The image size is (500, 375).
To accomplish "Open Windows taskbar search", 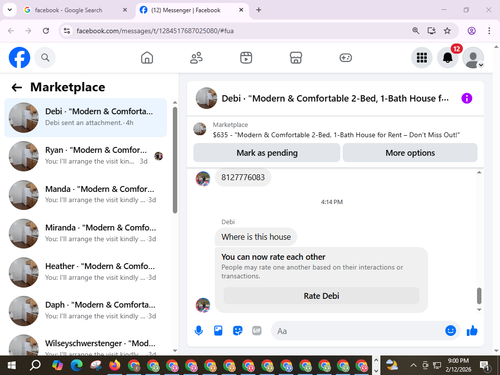I will pos(35,365).
